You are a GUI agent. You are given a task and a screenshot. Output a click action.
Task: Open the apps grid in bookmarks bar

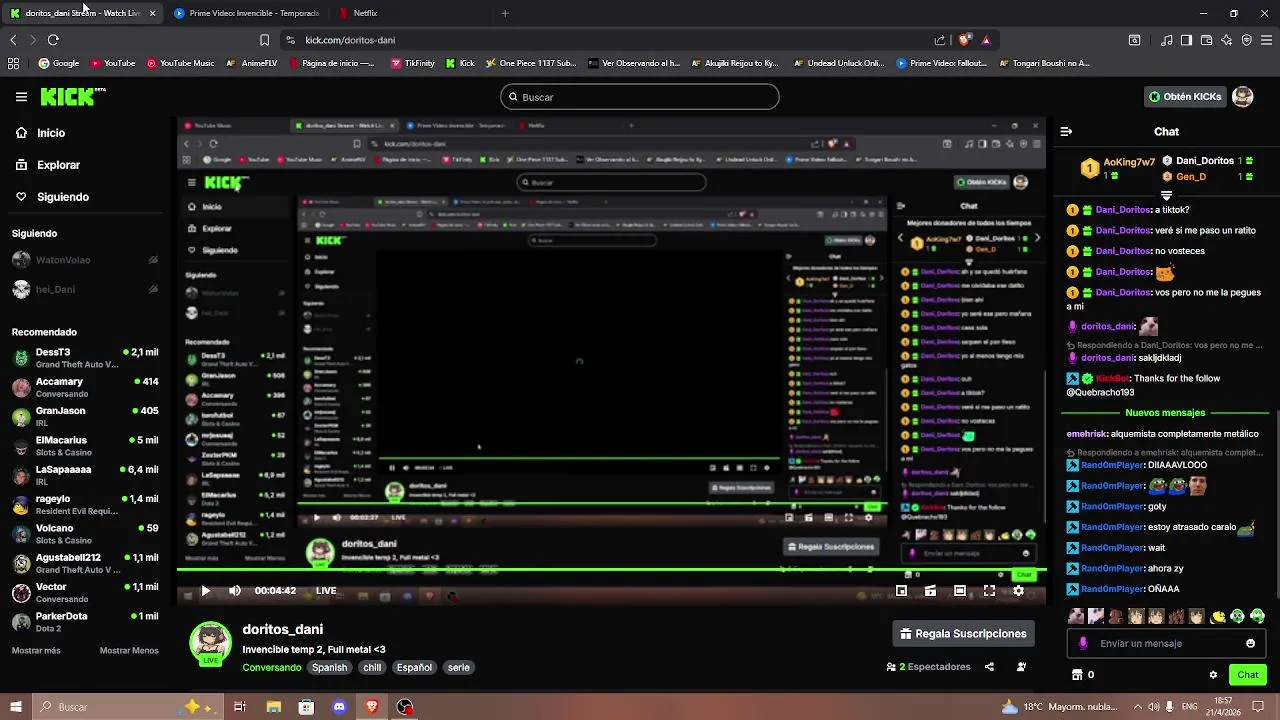click(x=13, y=63)
